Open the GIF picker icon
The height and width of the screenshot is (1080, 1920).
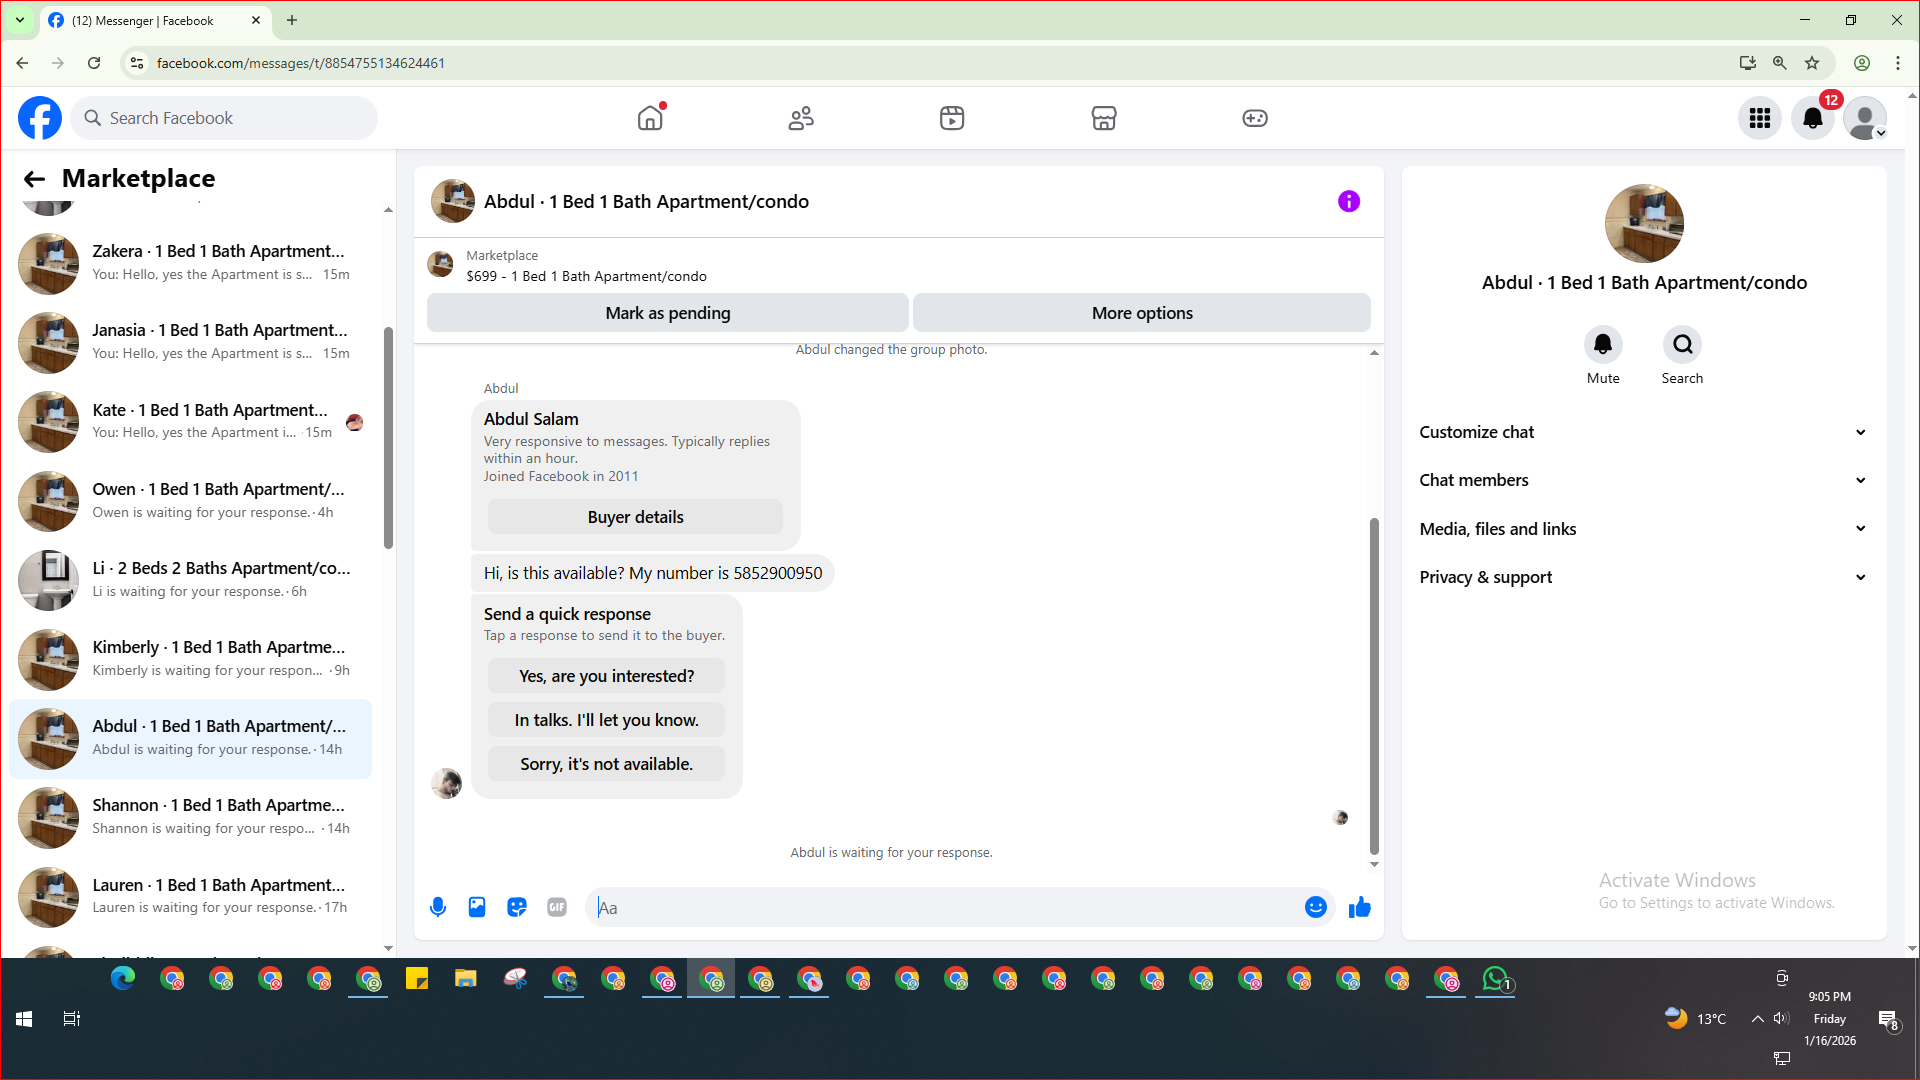click(557, 907)
